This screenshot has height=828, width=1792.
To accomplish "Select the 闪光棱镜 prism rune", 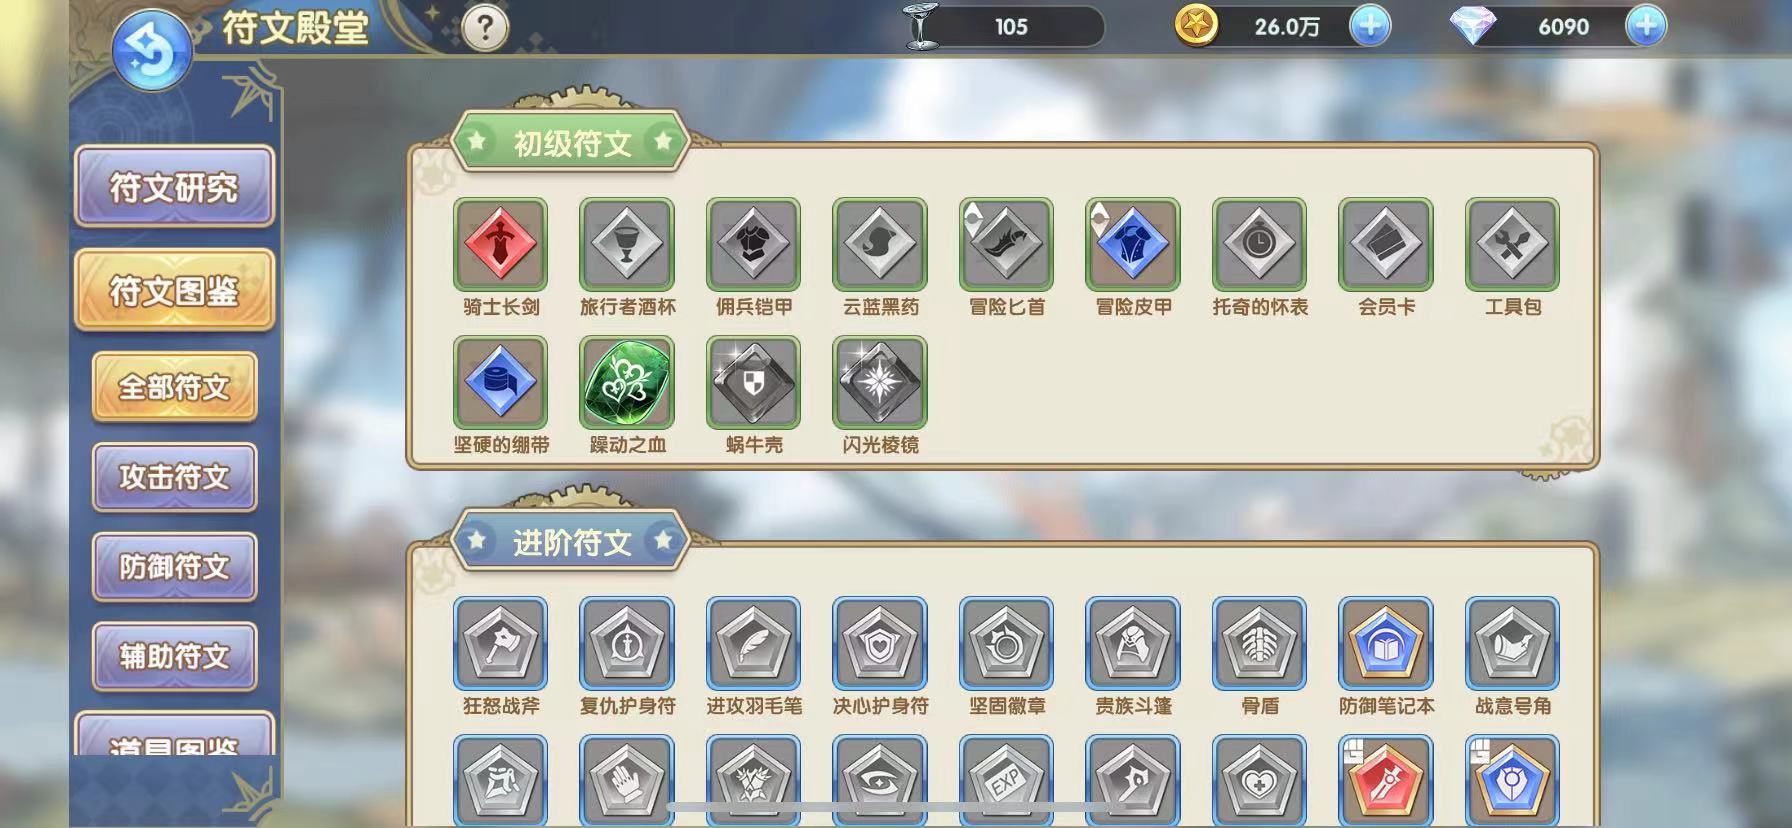I will (x=880, y=382).
